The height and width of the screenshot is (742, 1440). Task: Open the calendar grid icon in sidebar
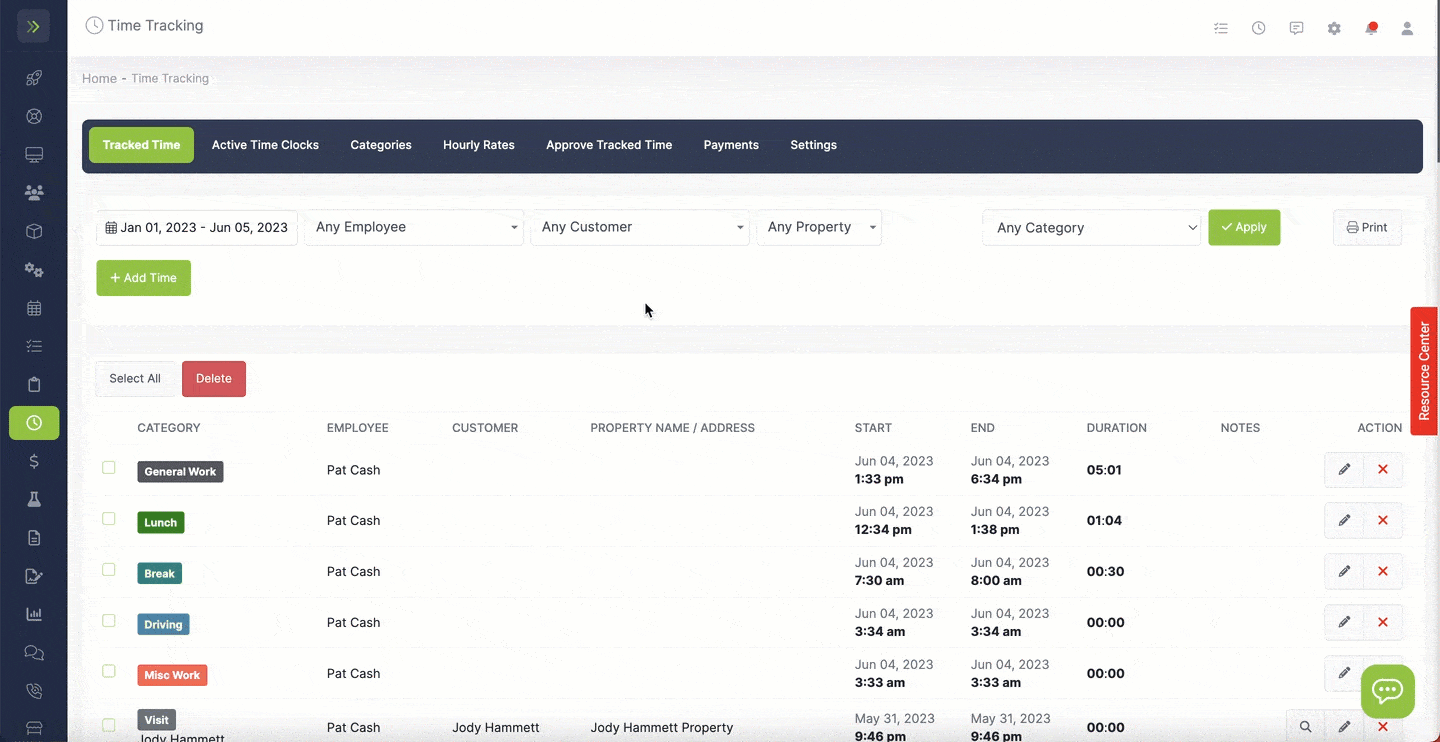[x=34, y=308]
